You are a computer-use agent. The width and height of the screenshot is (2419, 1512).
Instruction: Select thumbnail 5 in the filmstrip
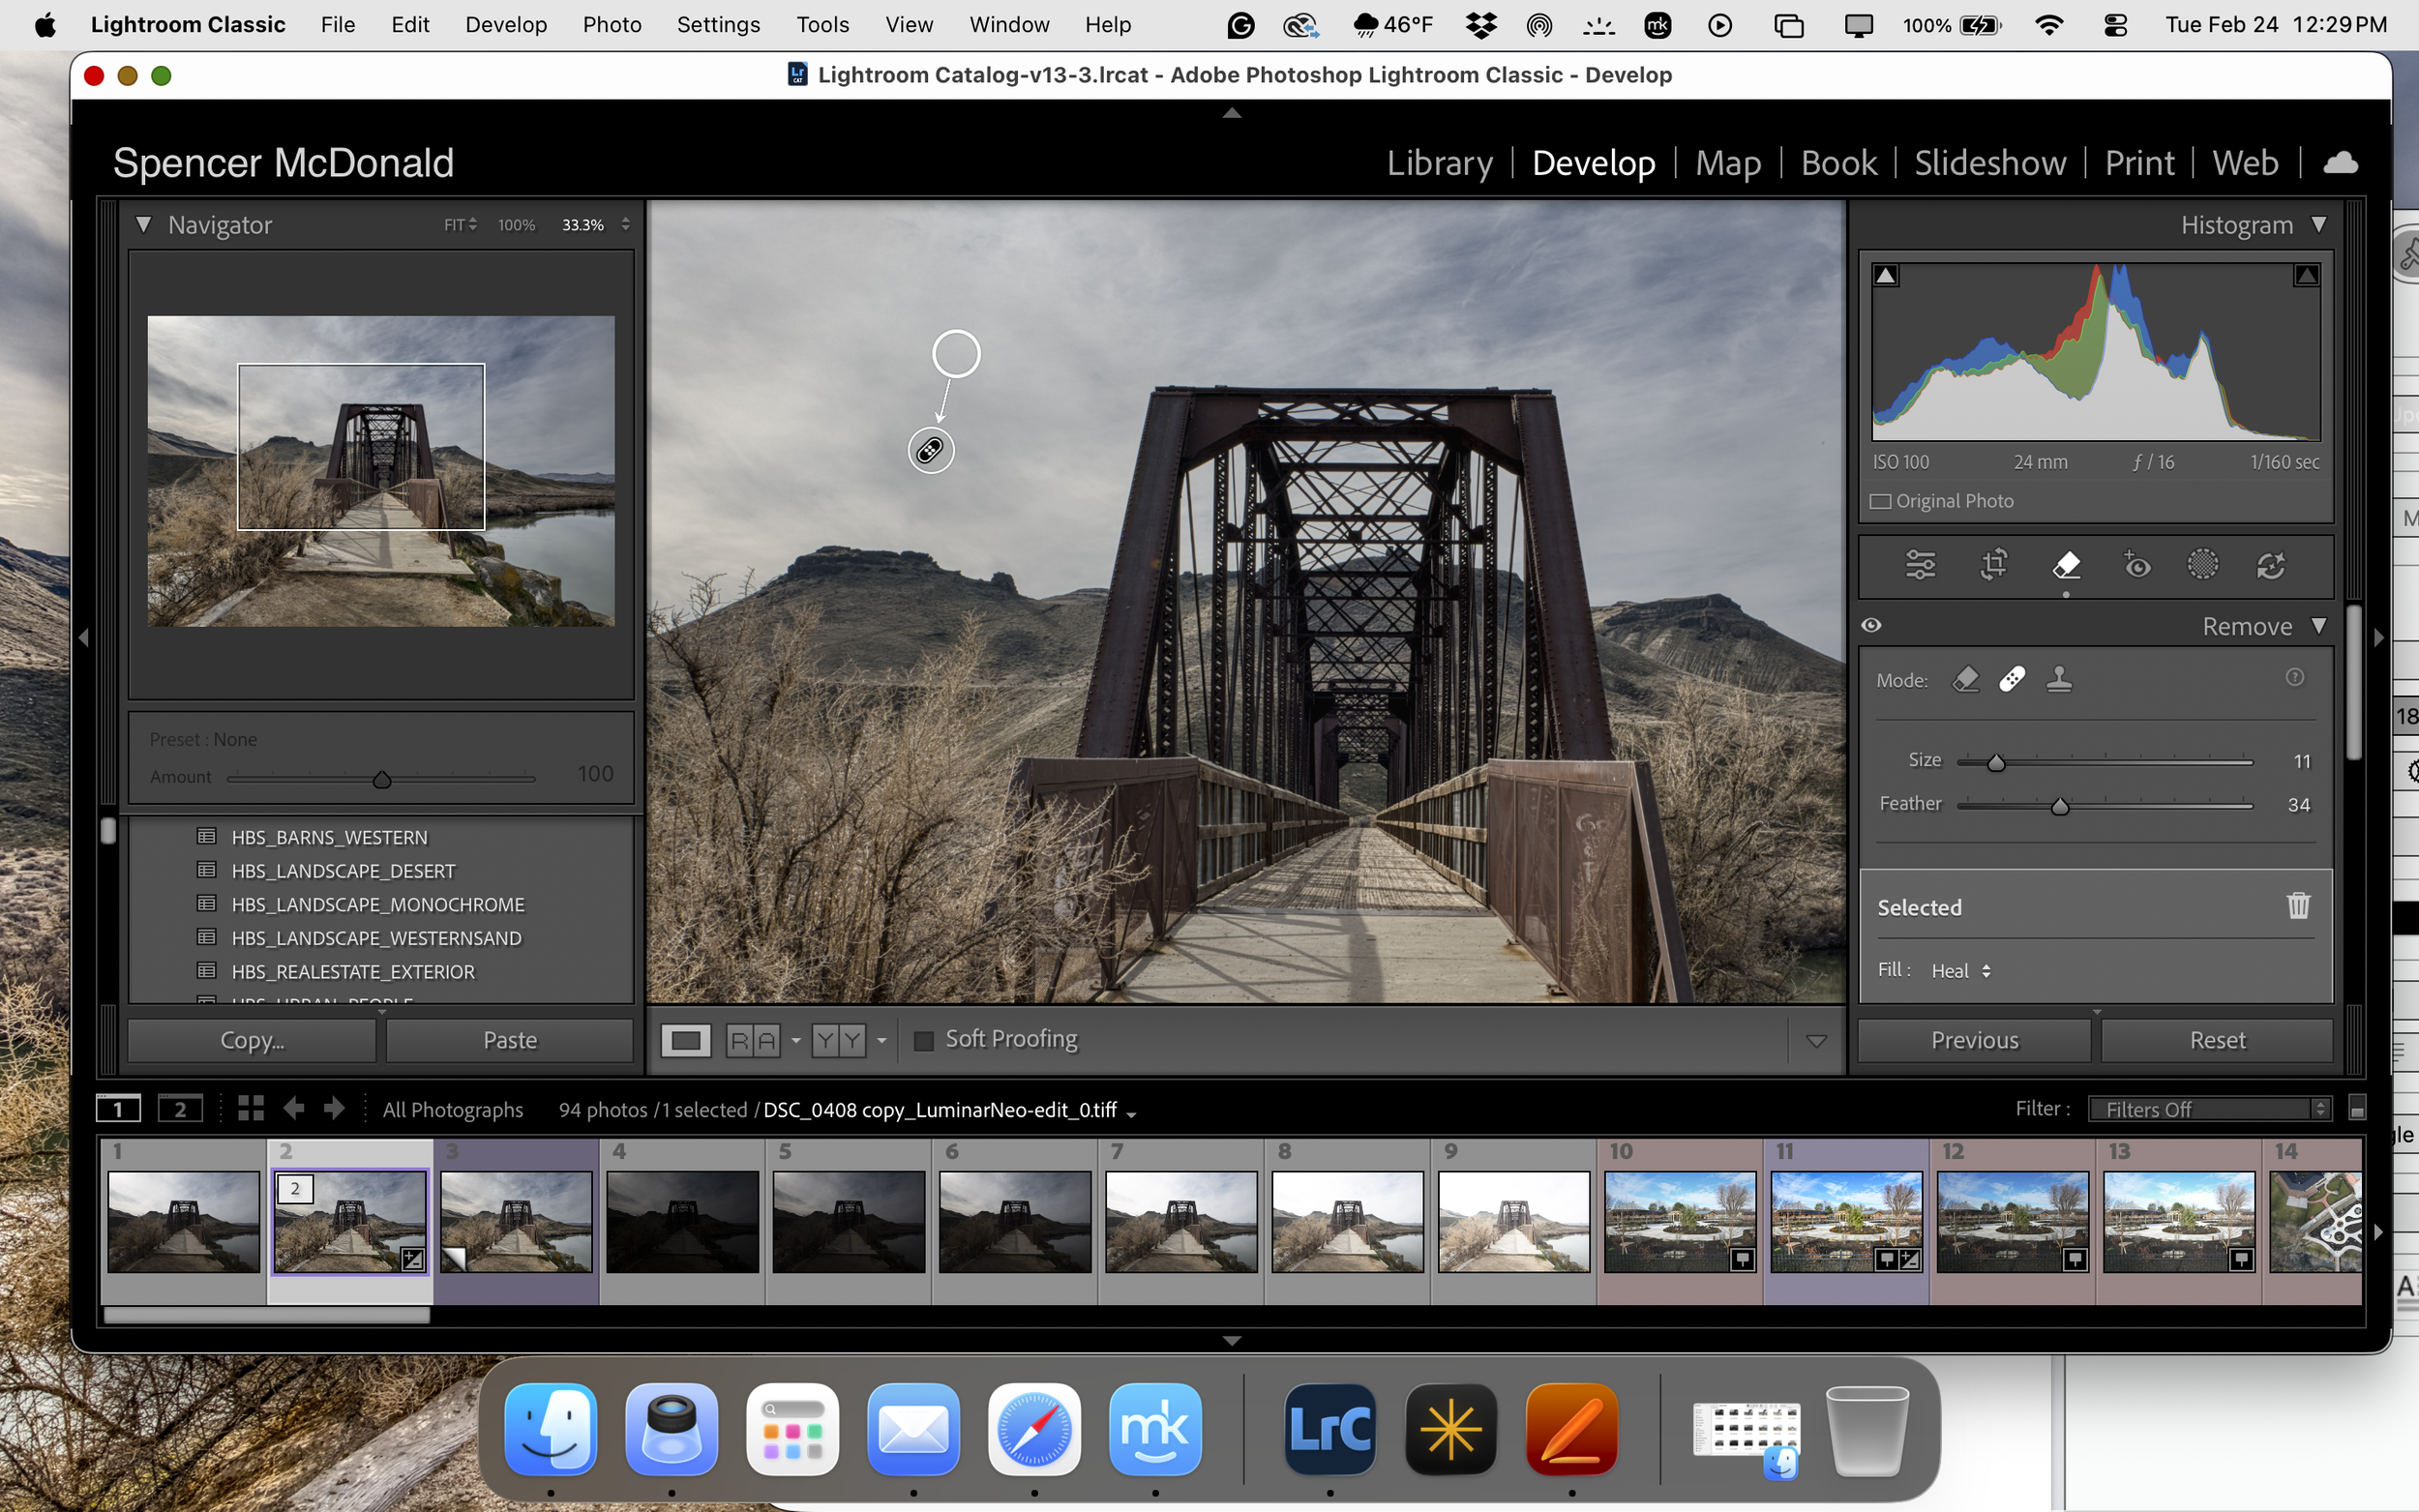(848, 1222)
